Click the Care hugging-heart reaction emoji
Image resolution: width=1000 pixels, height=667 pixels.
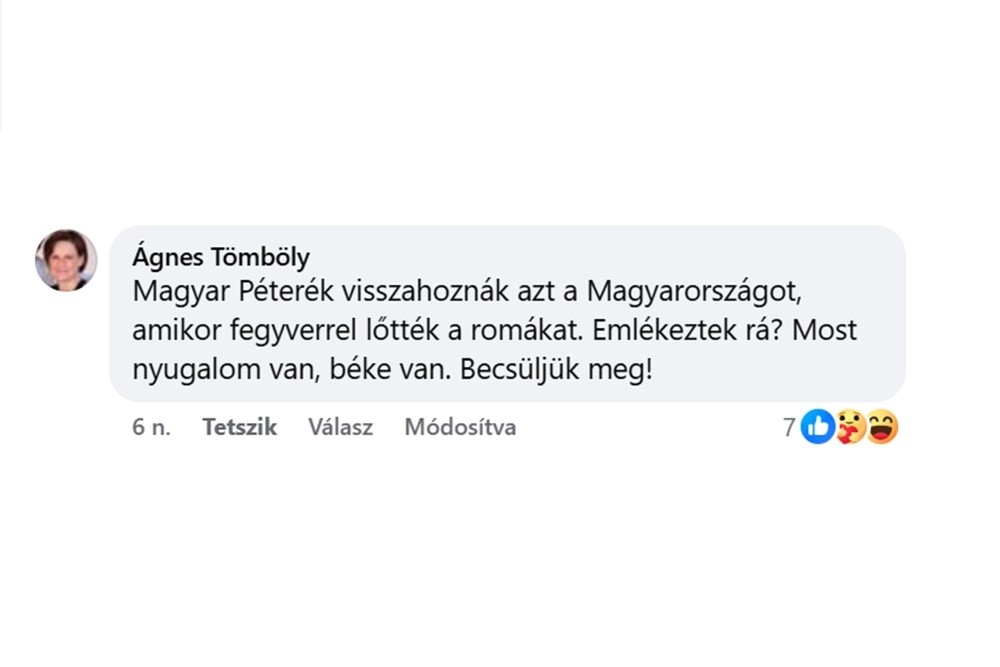(x=850, y=428)
